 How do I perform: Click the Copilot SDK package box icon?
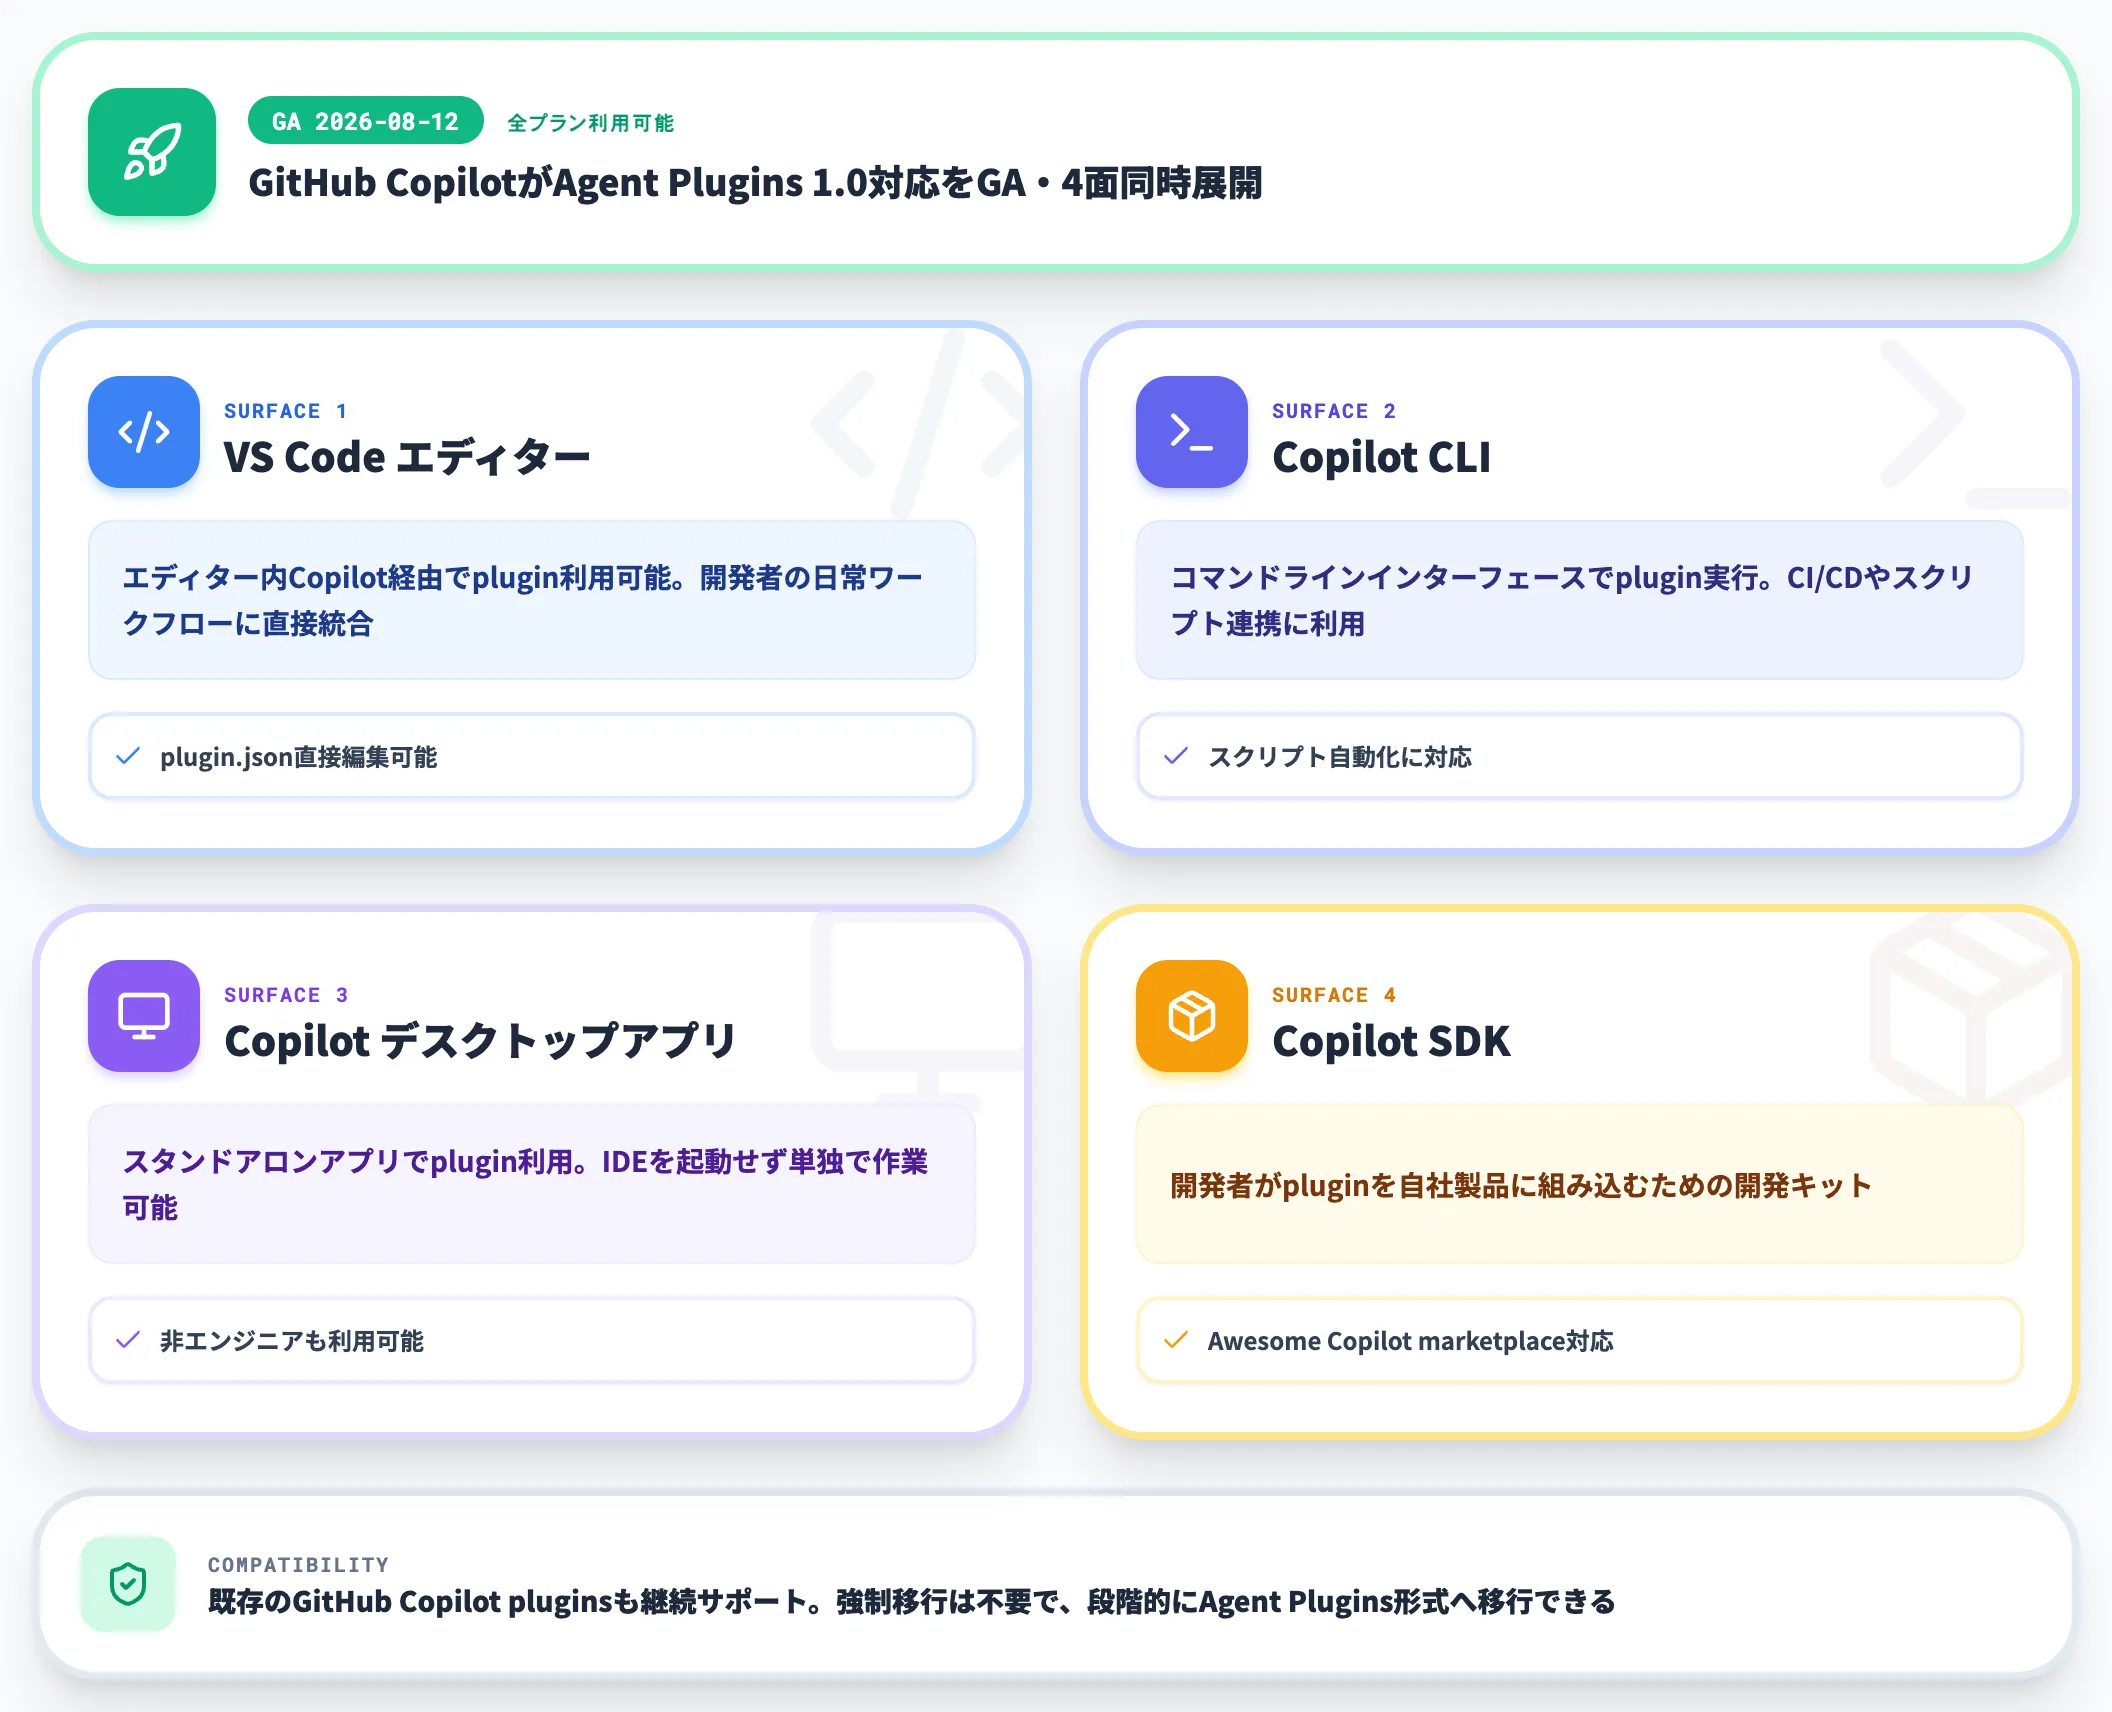[x=1192, y=1016]
